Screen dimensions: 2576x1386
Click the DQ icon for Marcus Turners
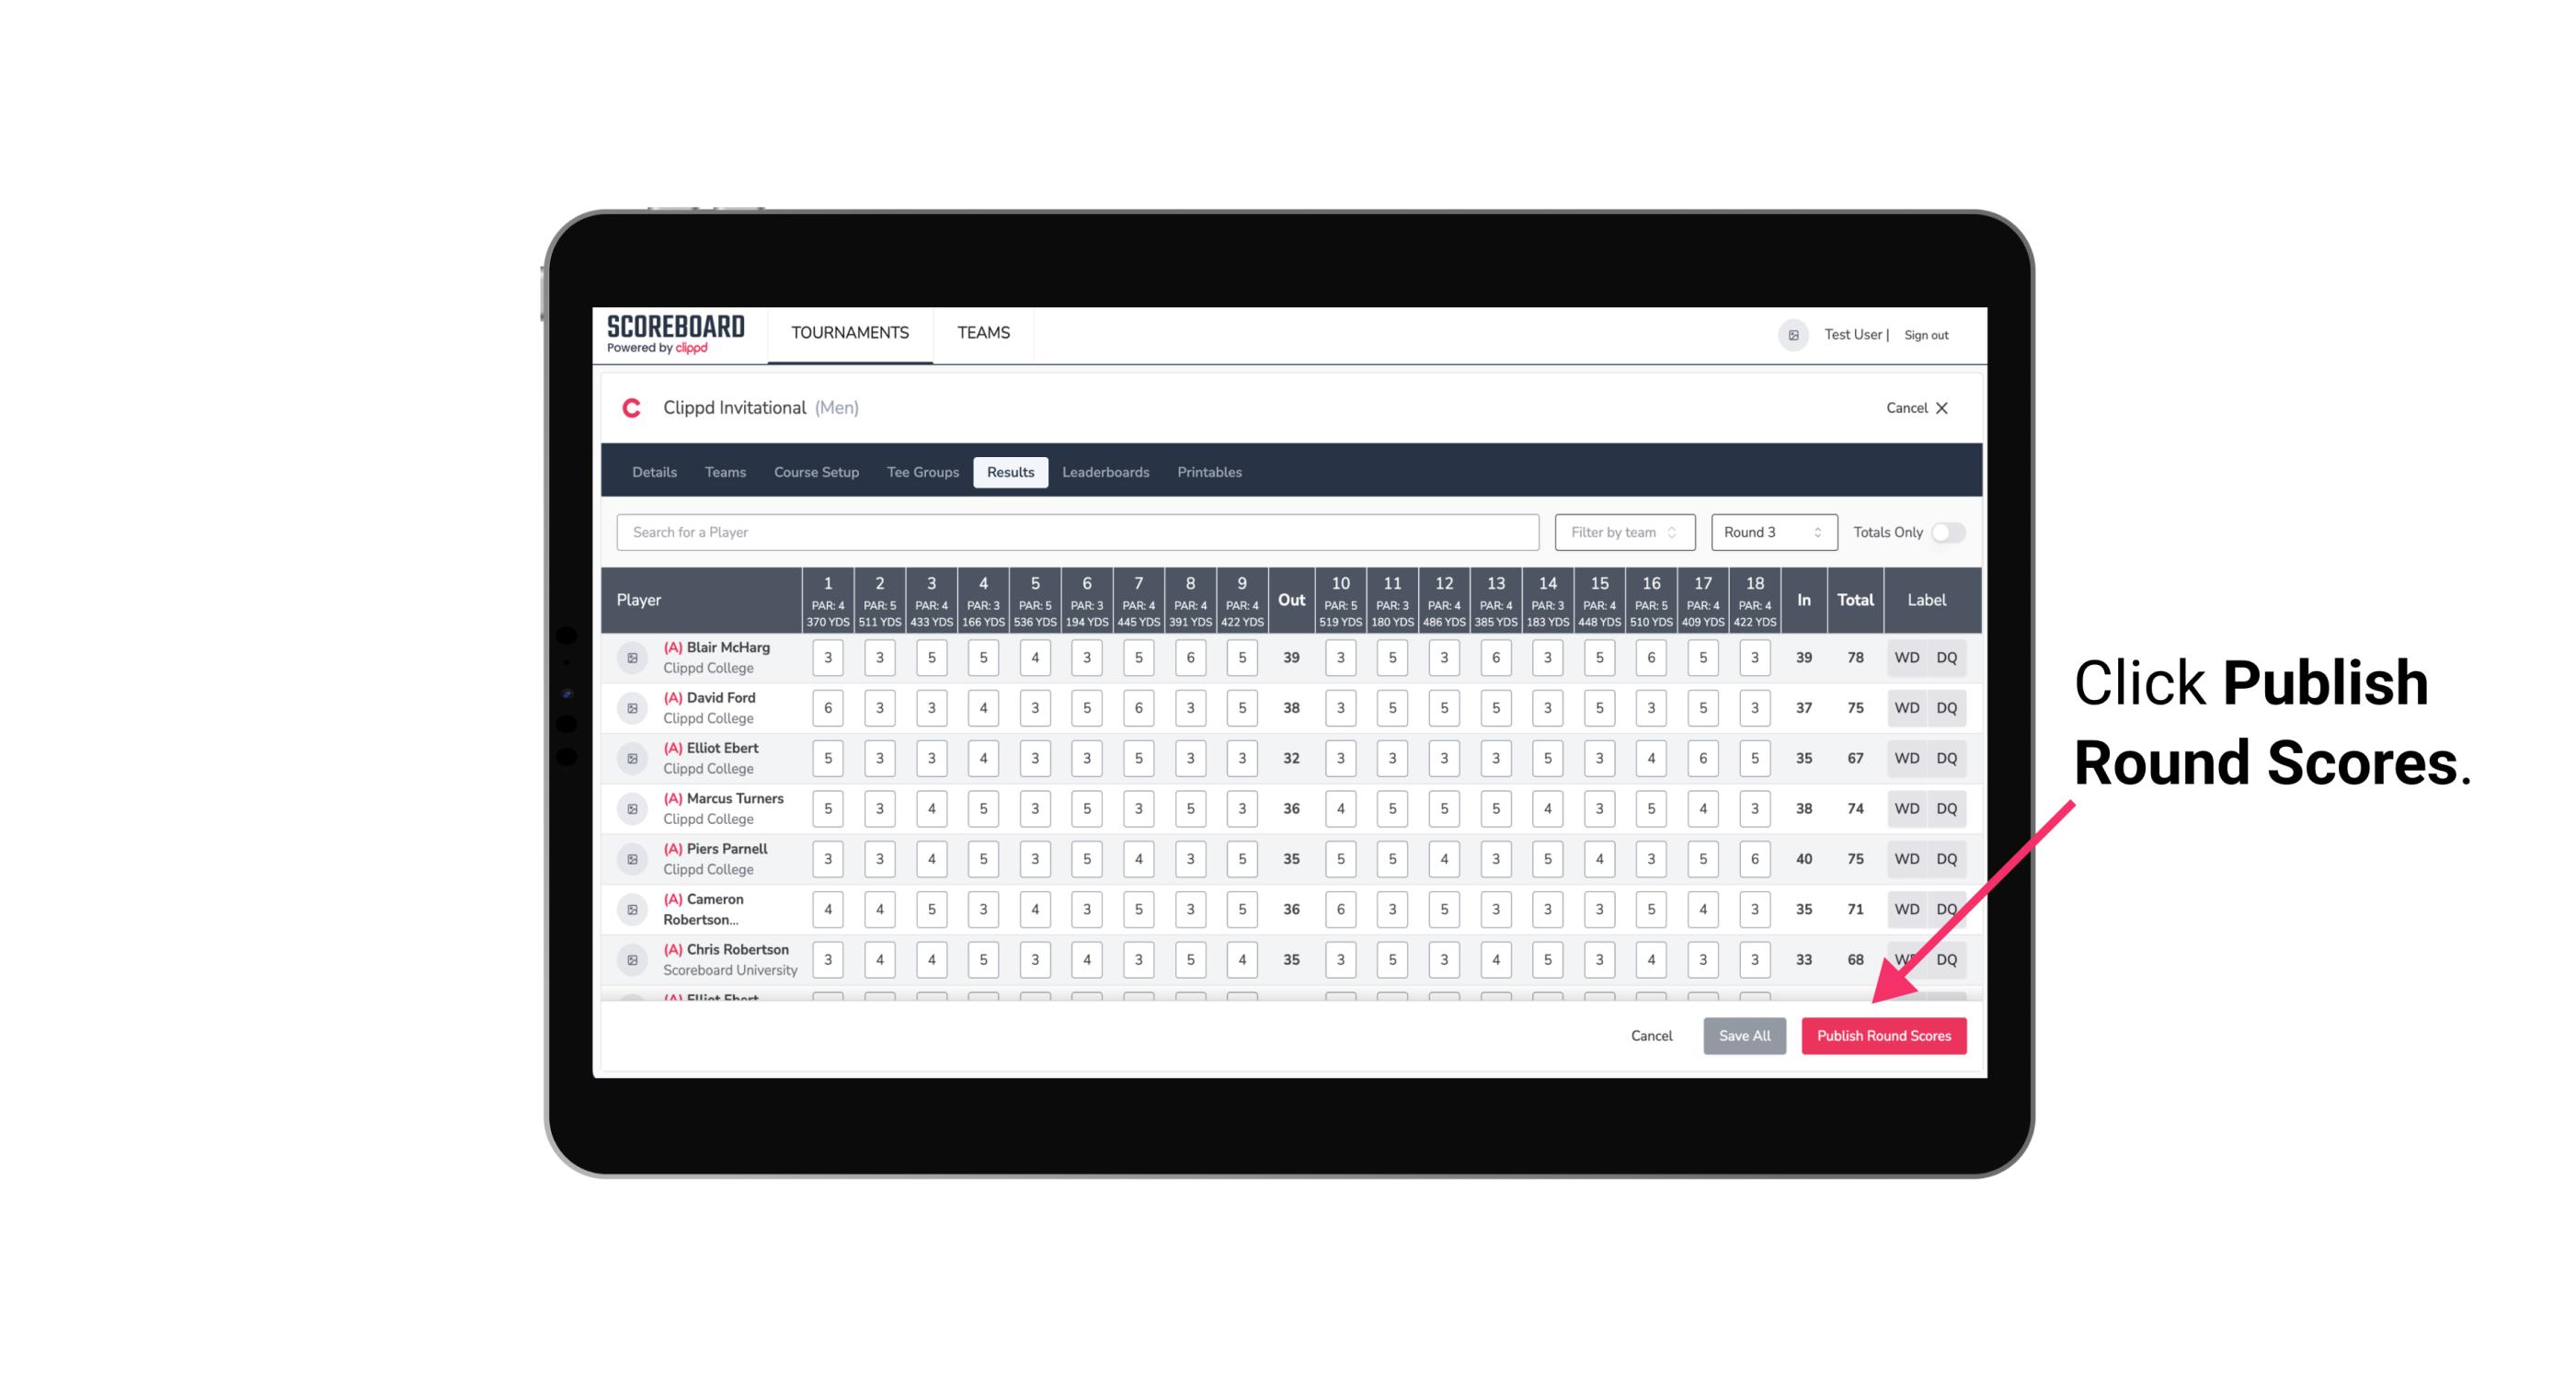pos(1947,808)
